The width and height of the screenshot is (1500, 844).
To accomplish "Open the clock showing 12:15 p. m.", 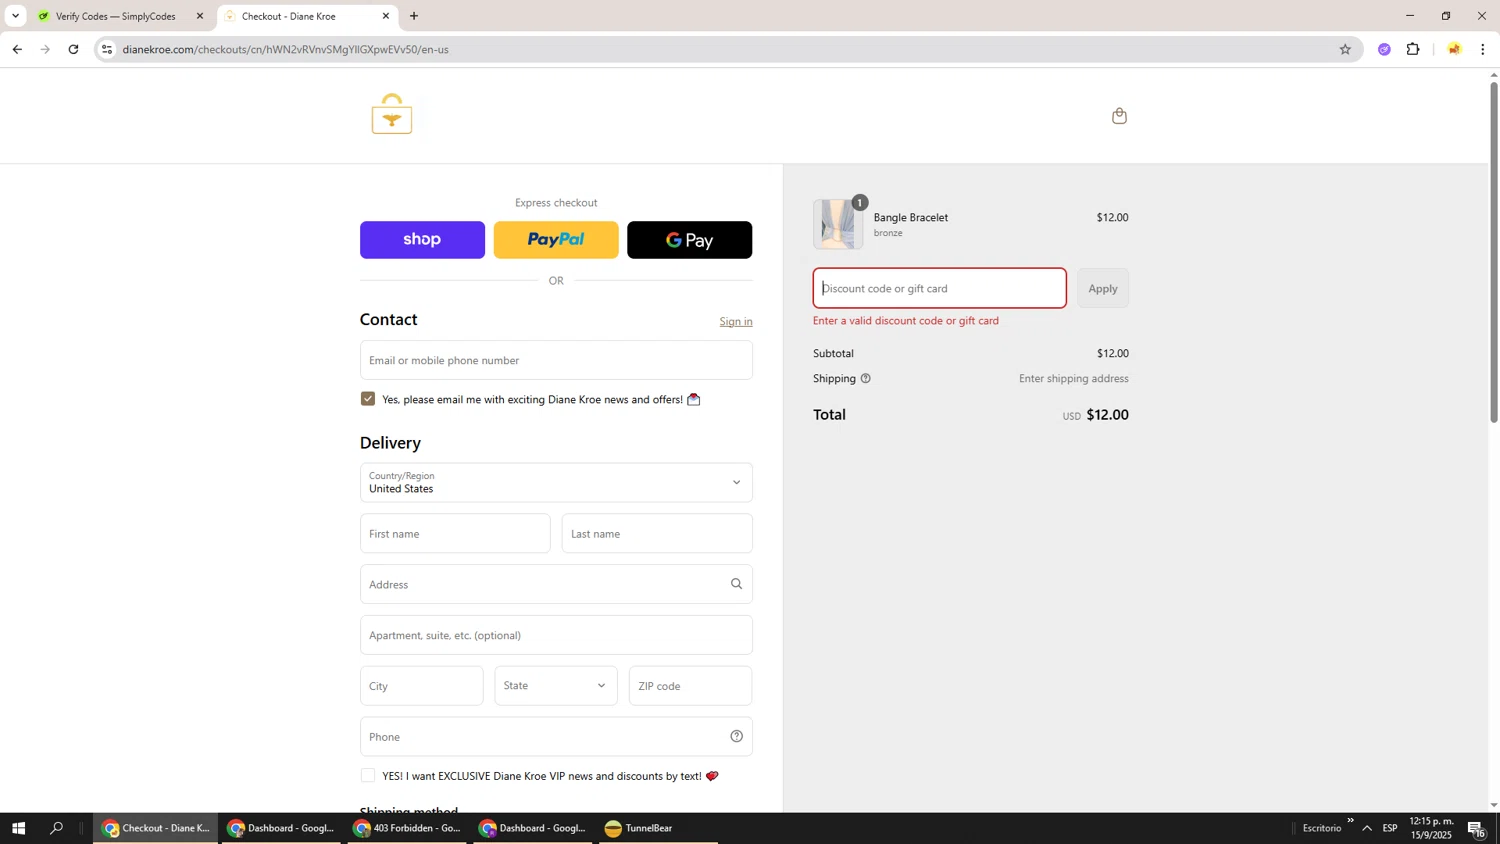I will coord(1431,828).
